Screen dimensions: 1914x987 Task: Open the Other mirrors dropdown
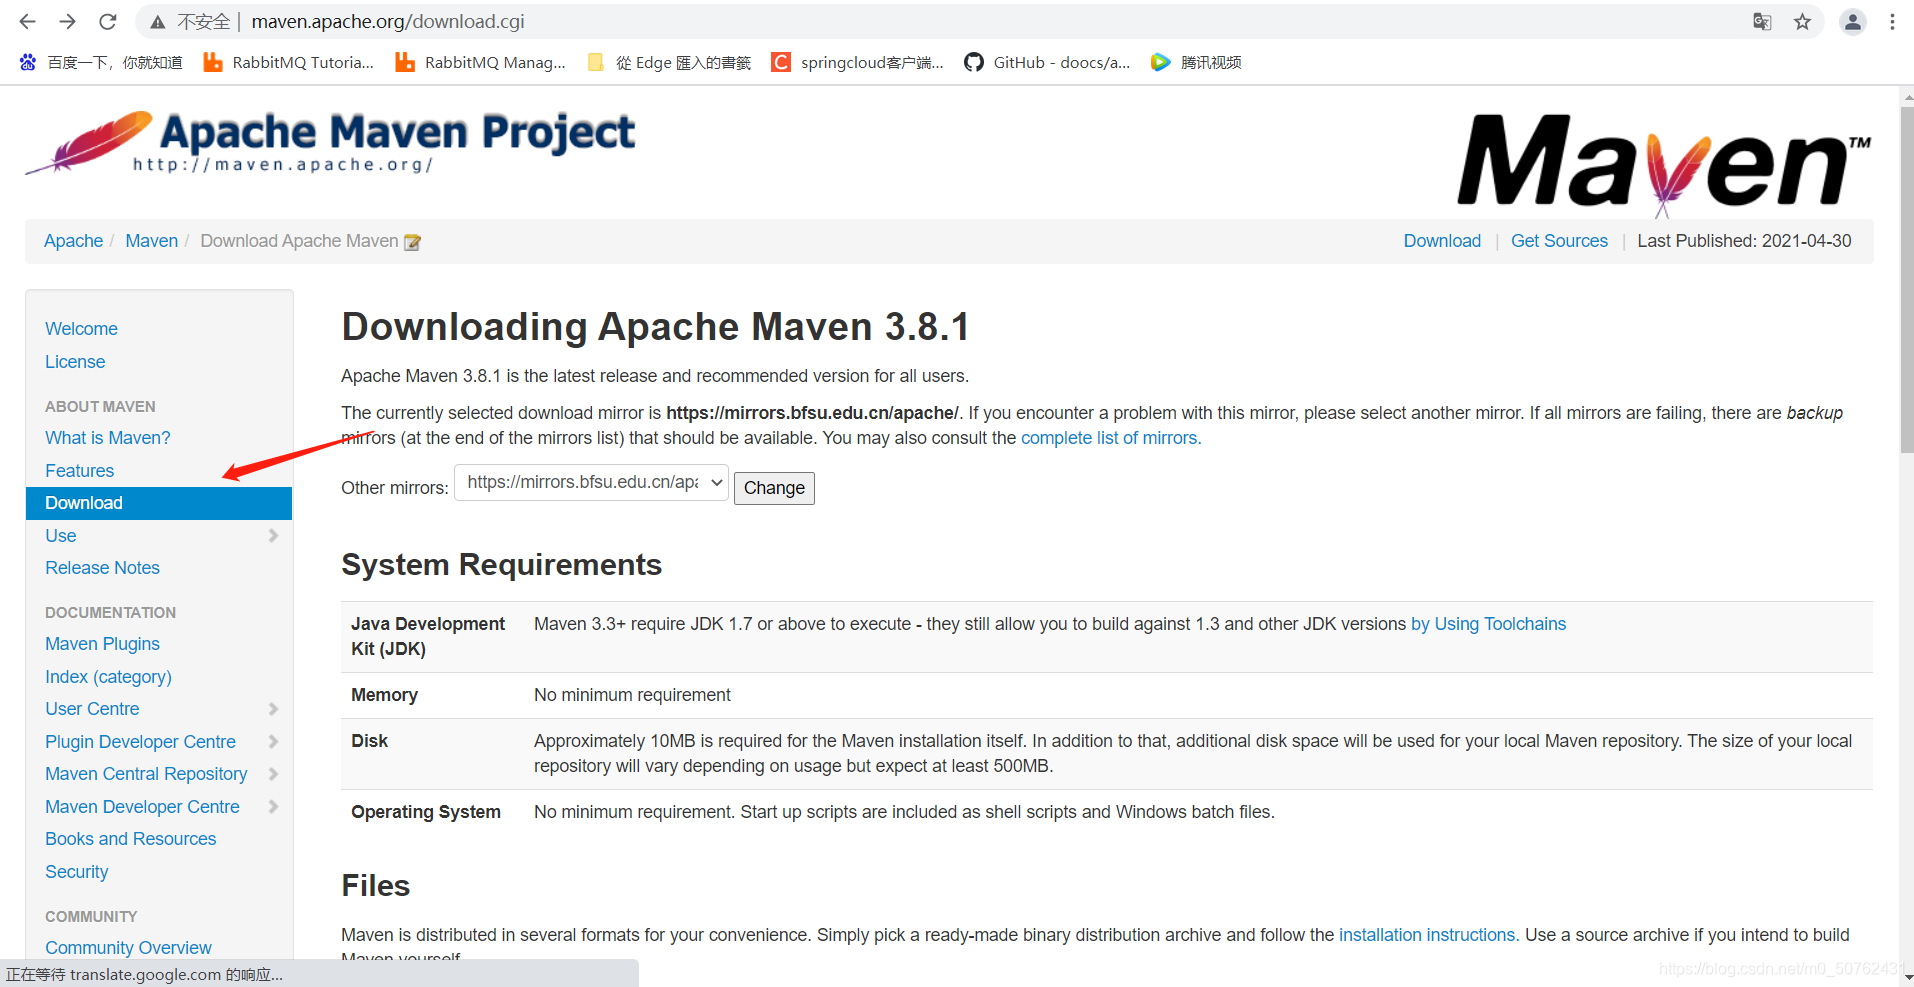point(591,482)
